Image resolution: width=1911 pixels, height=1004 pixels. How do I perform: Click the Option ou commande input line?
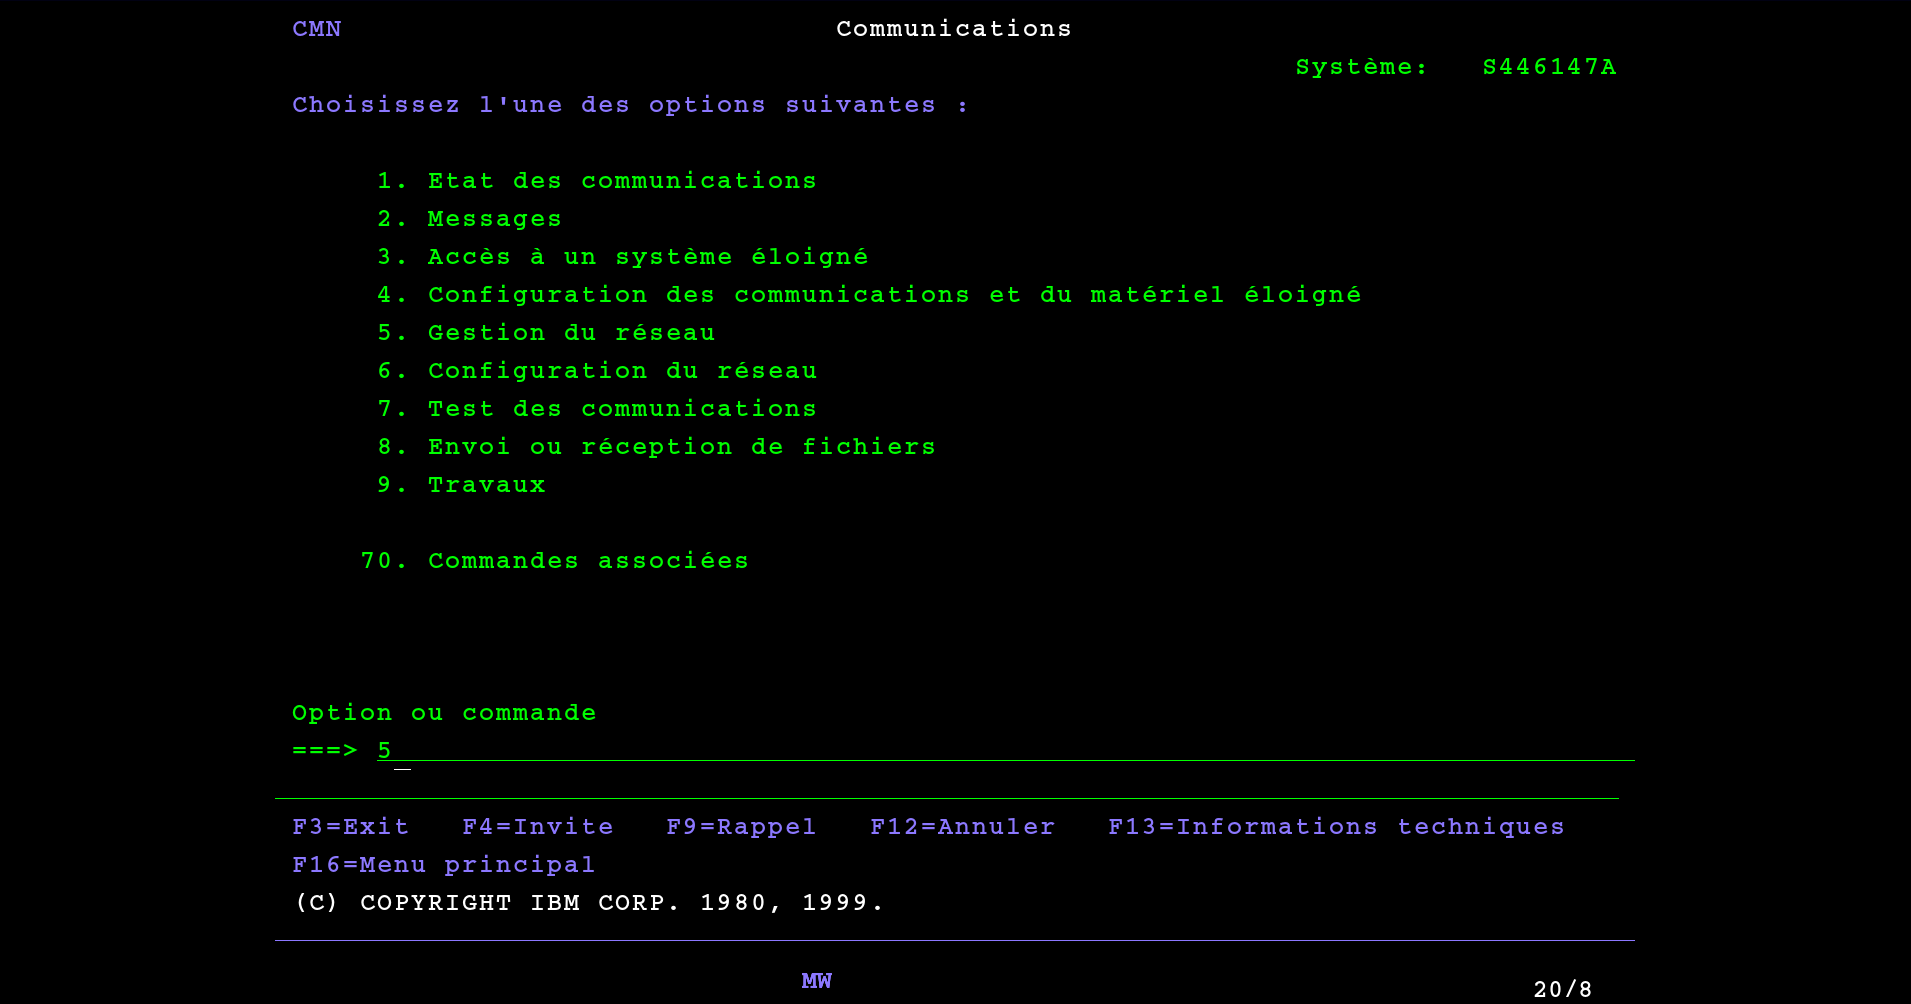pyautogui.click(x=1000, y=750)
